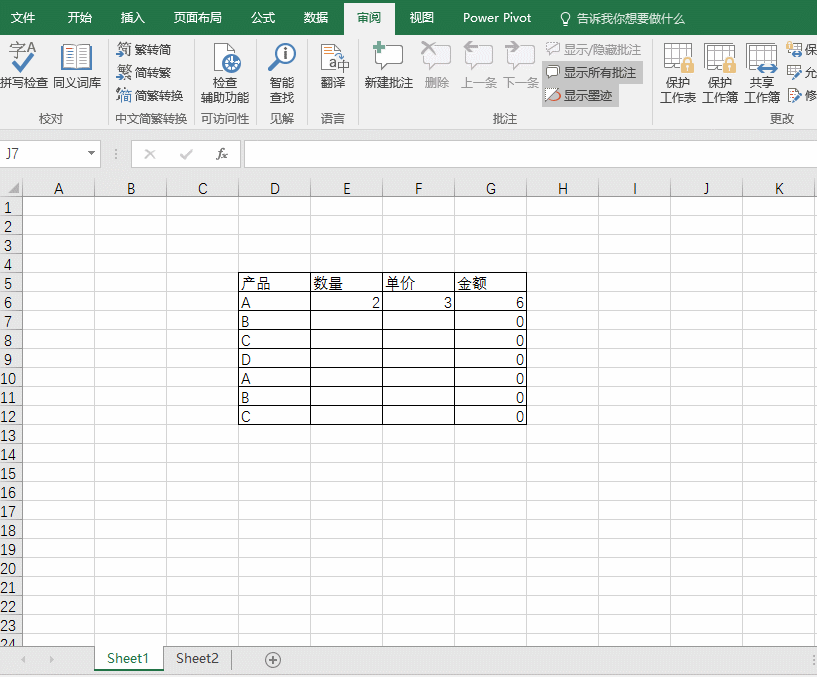Add a new sheet with plus button

coord(272,660)
